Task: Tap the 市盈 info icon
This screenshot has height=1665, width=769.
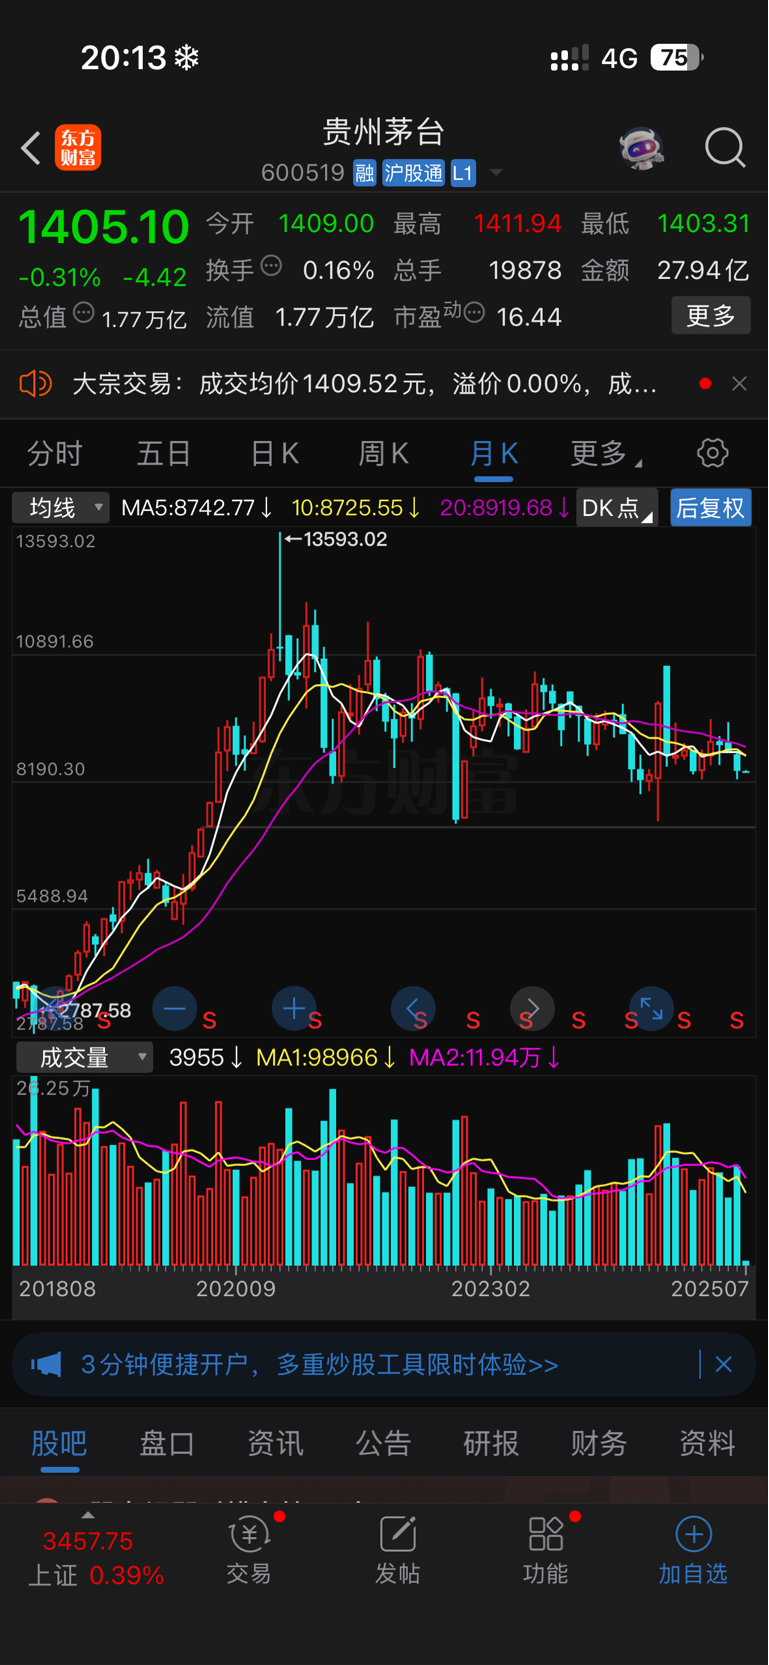Action: tap(475, 313)
